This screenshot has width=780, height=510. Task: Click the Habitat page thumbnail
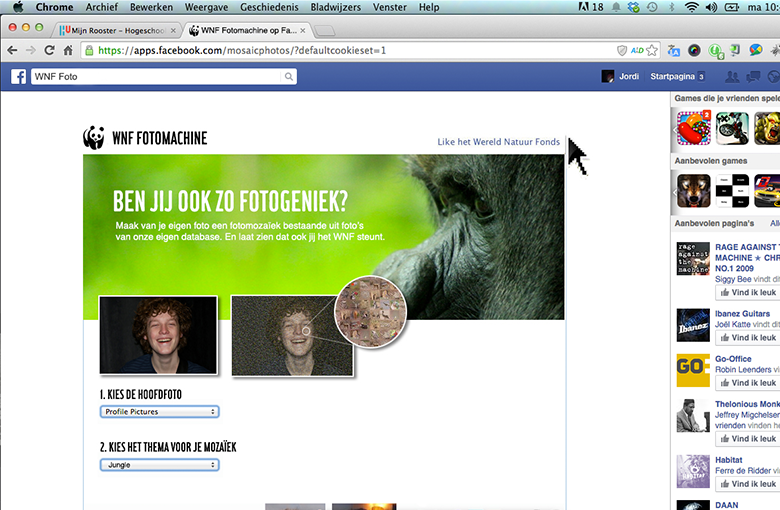click(x=693, y=472)
